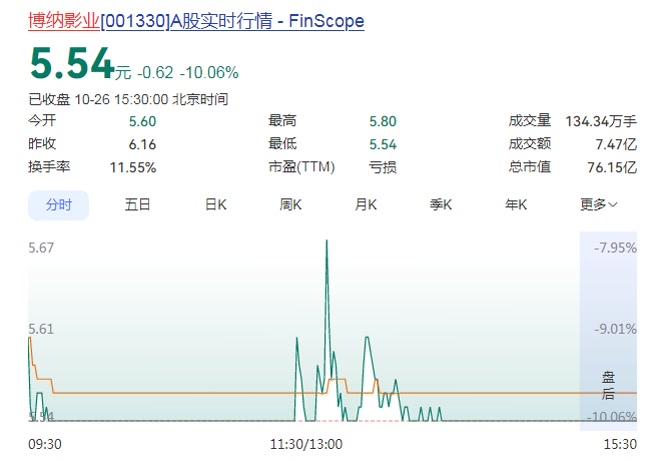The width and height of the screenshot is (665, 461).
Task: Click the 成交量 value 134.34万手
Action: click(601, 122)
